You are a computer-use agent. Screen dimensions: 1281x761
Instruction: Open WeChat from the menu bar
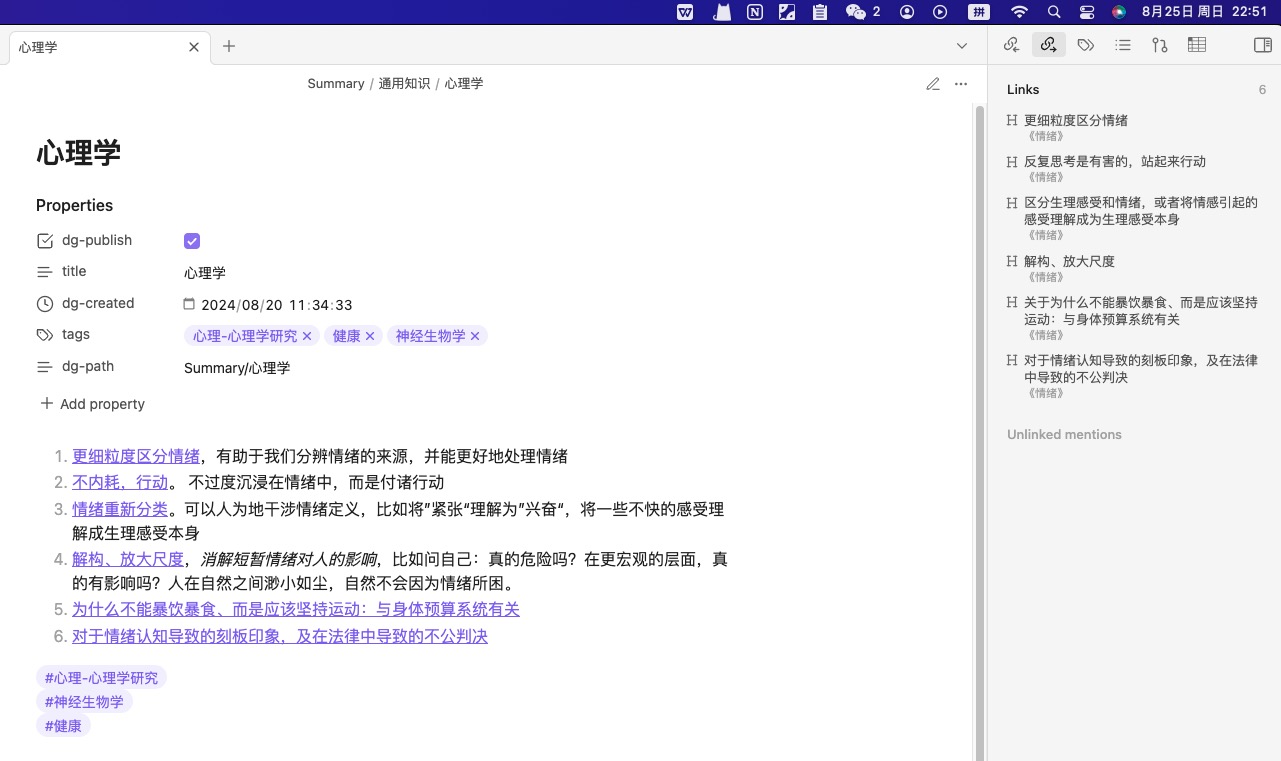(x=855, y=12)
